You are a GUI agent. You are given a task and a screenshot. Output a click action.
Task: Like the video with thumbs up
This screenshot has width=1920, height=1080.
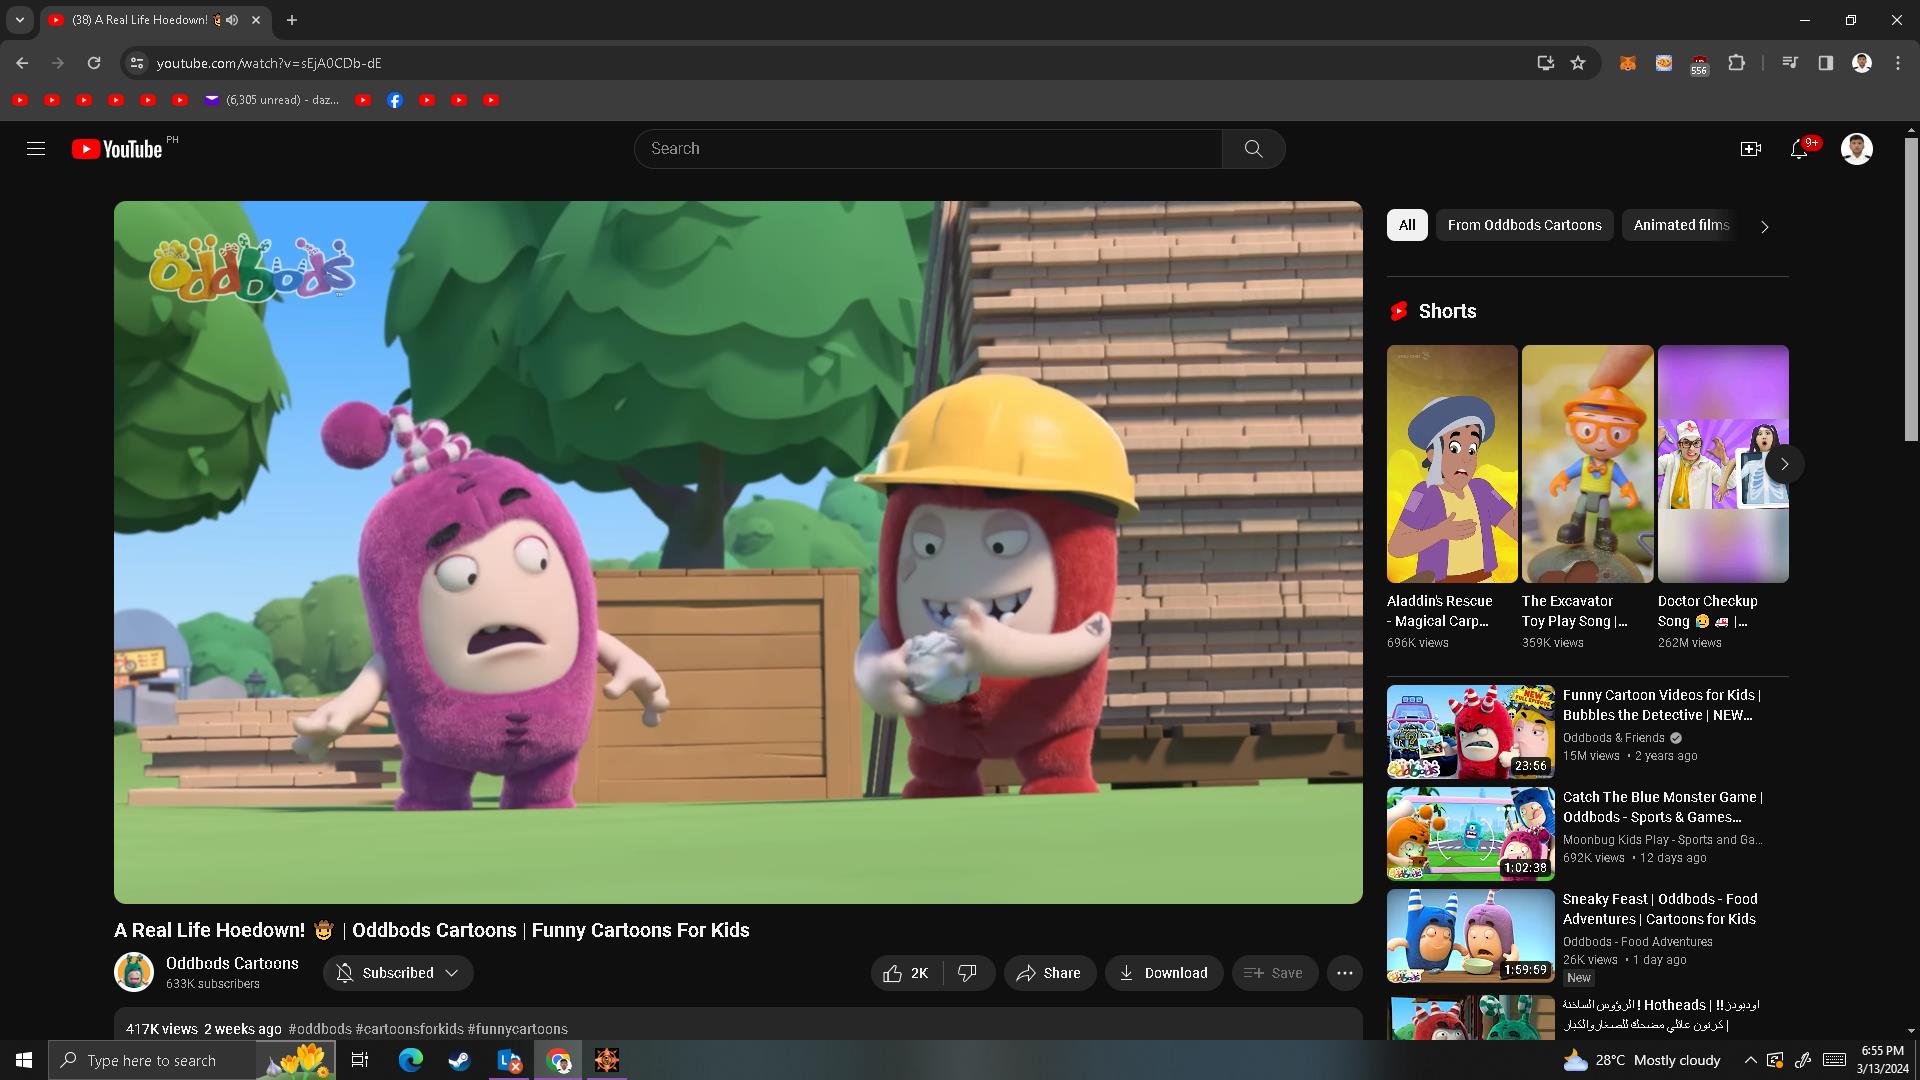907,973
